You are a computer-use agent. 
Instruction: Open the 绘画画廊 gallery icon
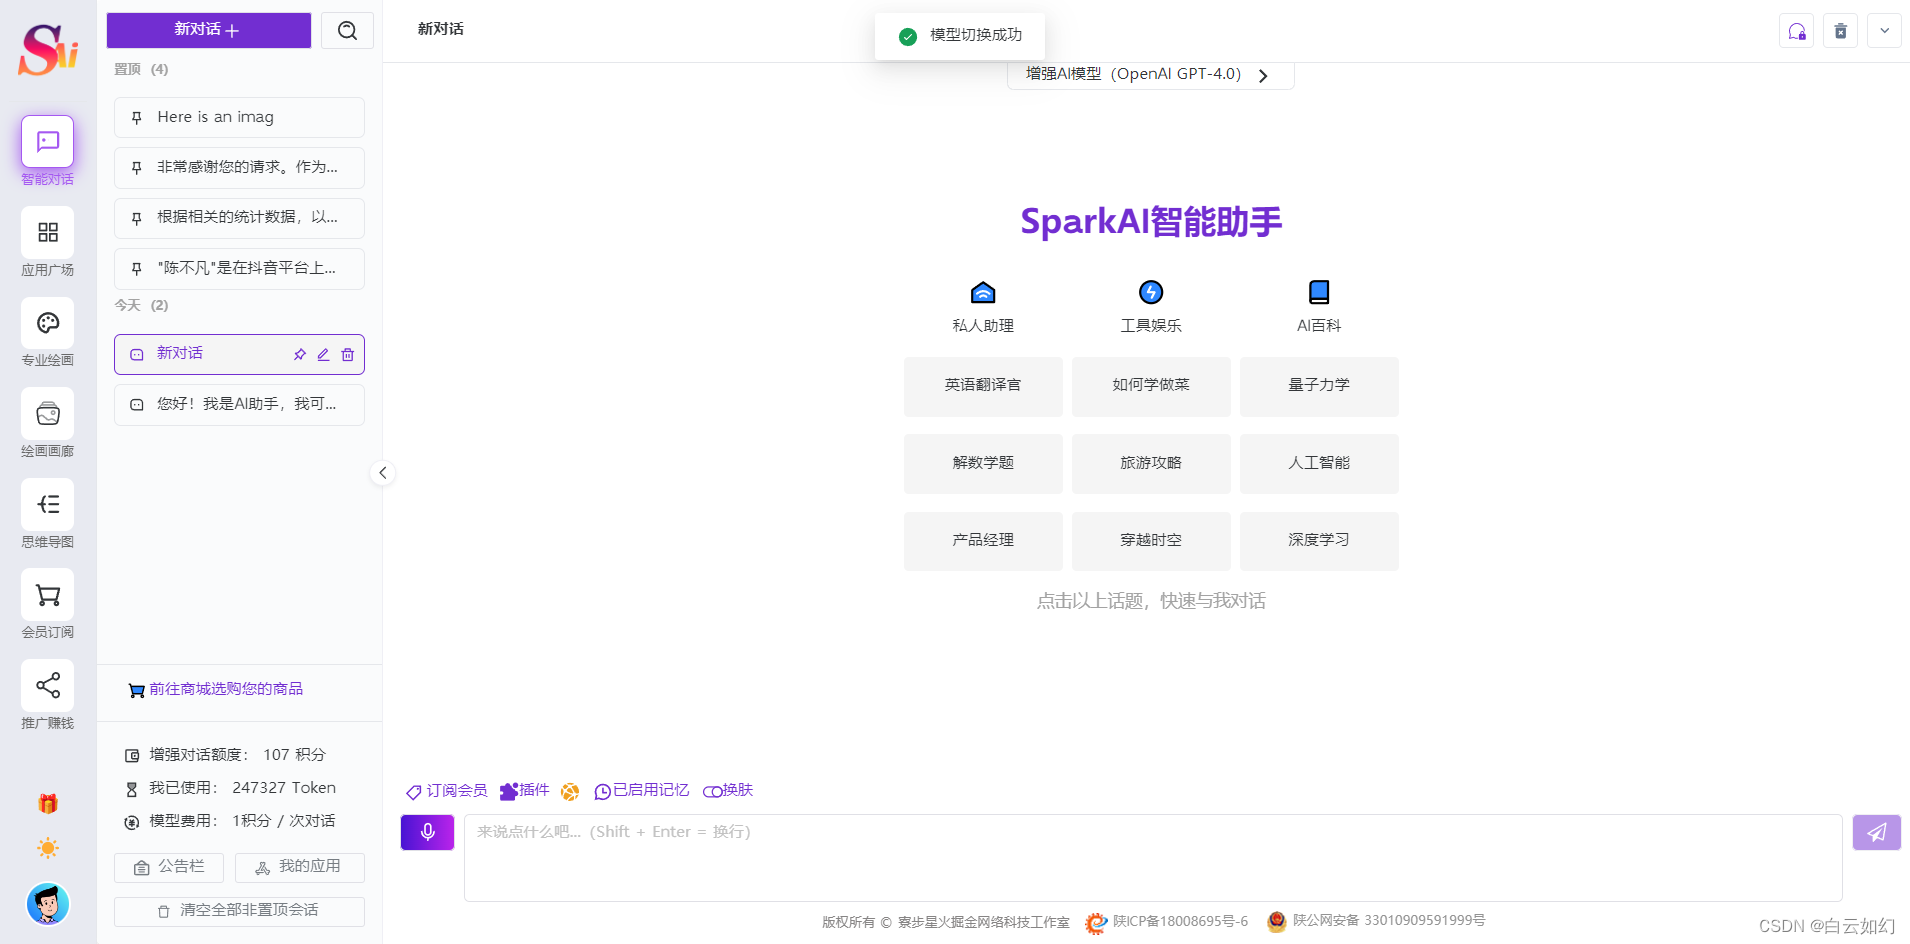coord(47,414)
